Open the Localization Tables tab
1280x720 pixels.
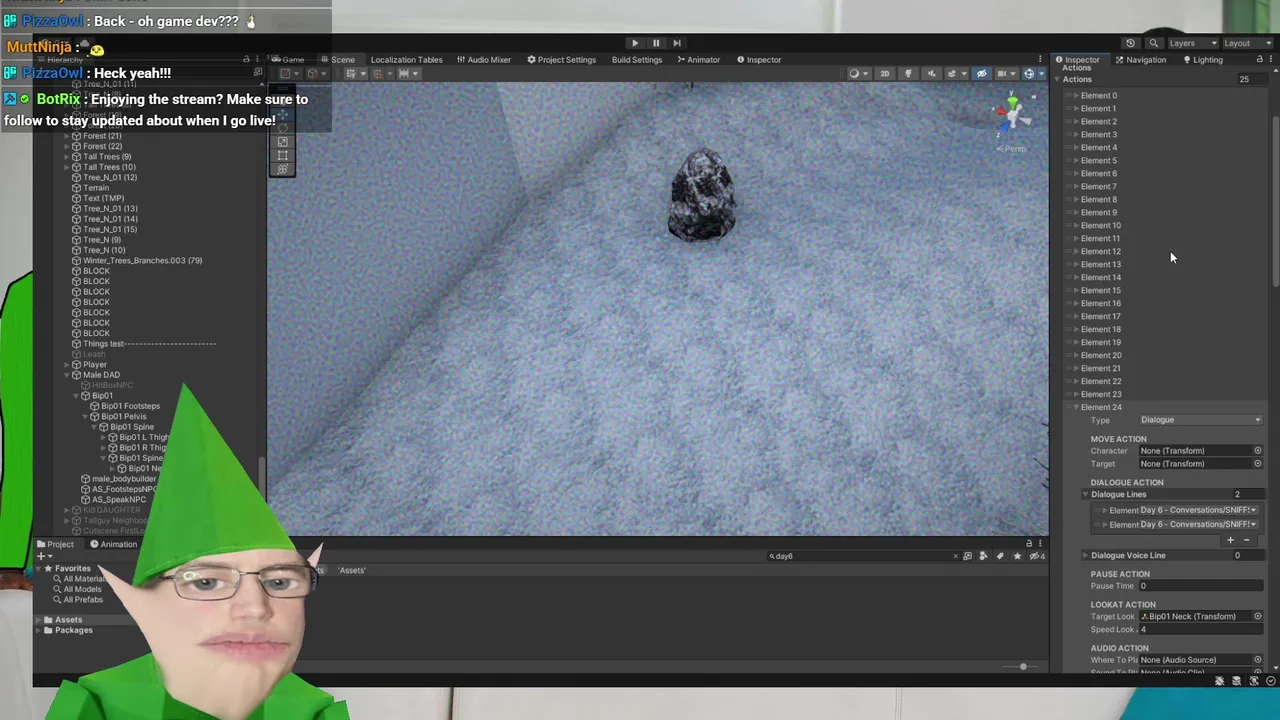click(406, 60)
